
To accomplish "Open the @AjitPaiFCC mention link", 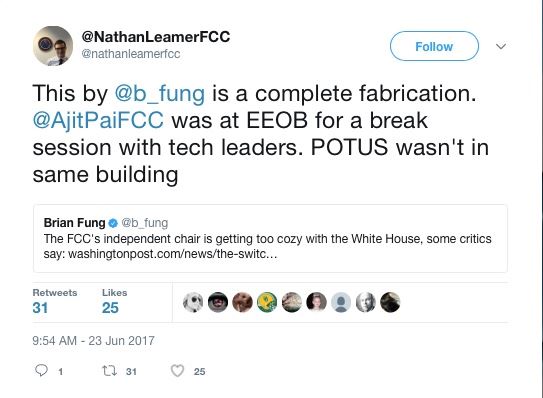I will click(x=98, y=121).
